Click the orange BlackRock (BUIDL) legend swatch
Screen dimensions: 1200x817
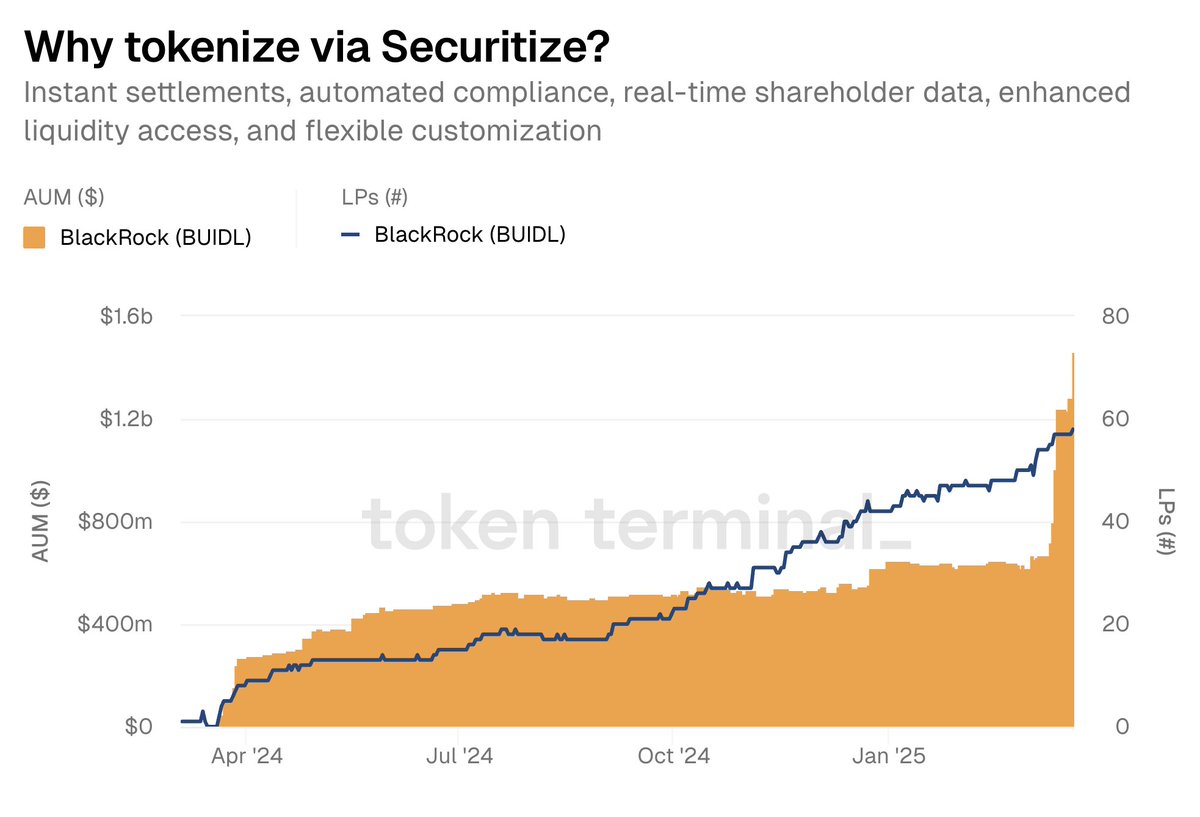[34, 238]
